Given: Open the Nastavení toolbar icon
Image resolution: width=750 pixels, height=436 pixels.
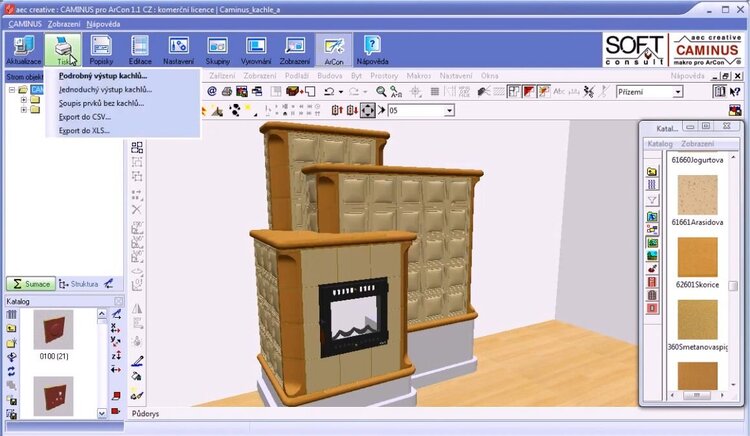Looking at the screenshot, I should pyautogui.click(x=178, y=50).
